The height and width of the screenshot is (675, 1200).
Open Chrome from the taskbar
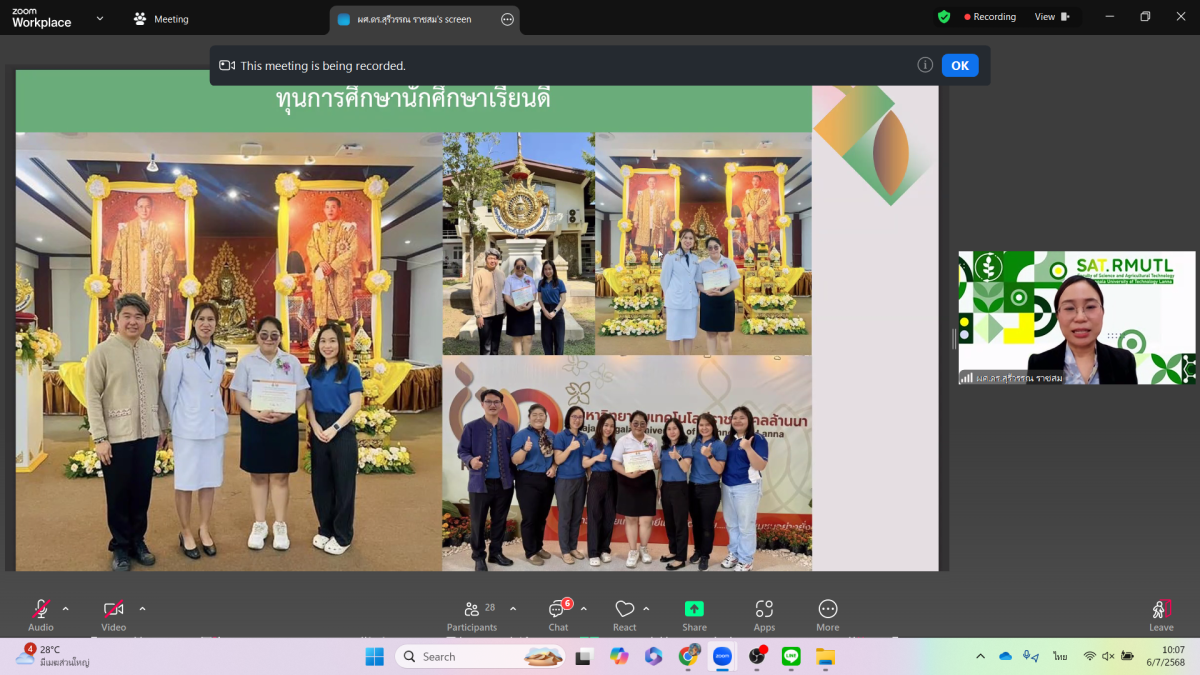[x=689, y=657]
